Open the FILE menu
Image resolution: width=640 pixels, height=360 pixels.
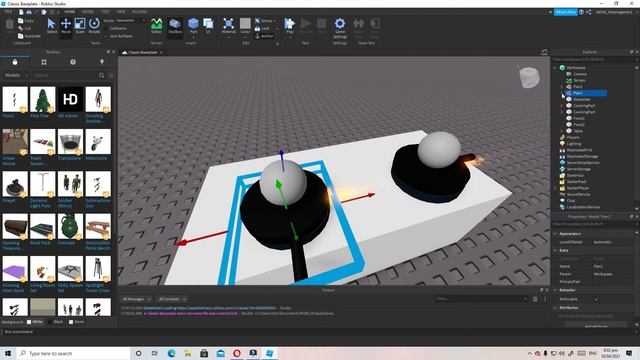[8, 12]
